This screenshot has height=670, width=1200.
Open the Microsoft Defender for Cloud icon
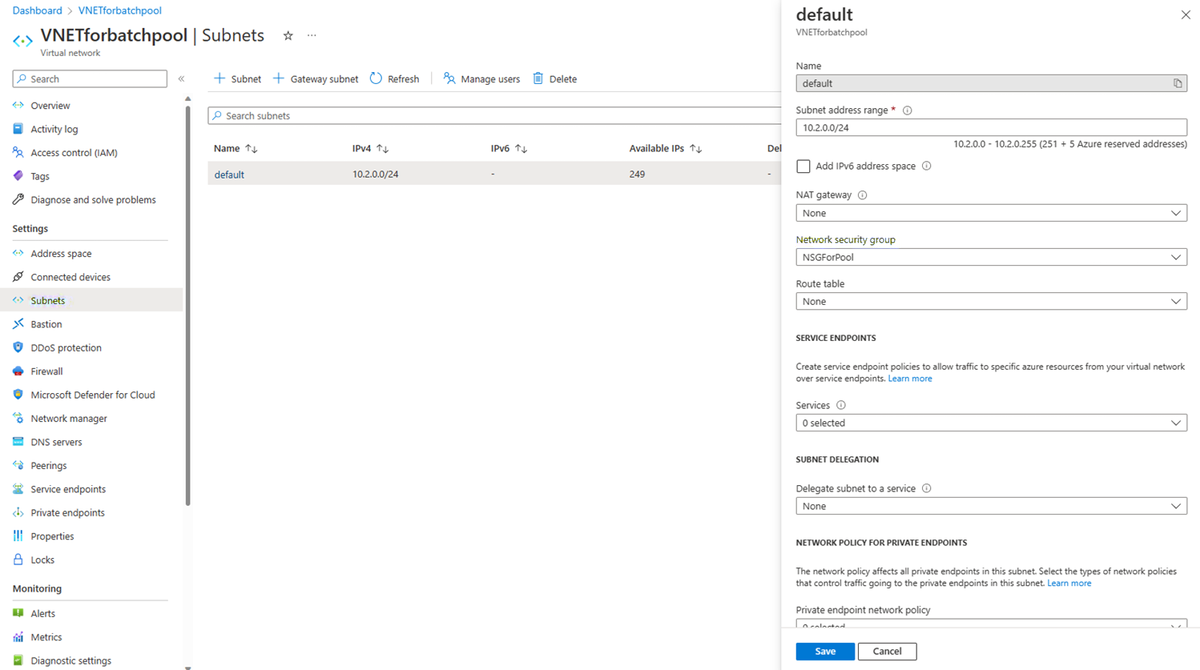(x=18, y=395)
